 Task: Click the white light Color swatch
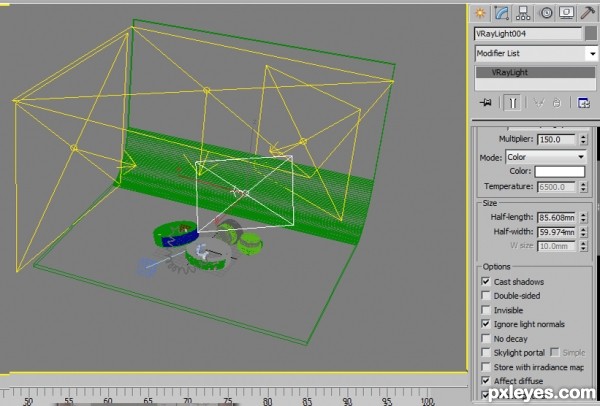point(559,171)
